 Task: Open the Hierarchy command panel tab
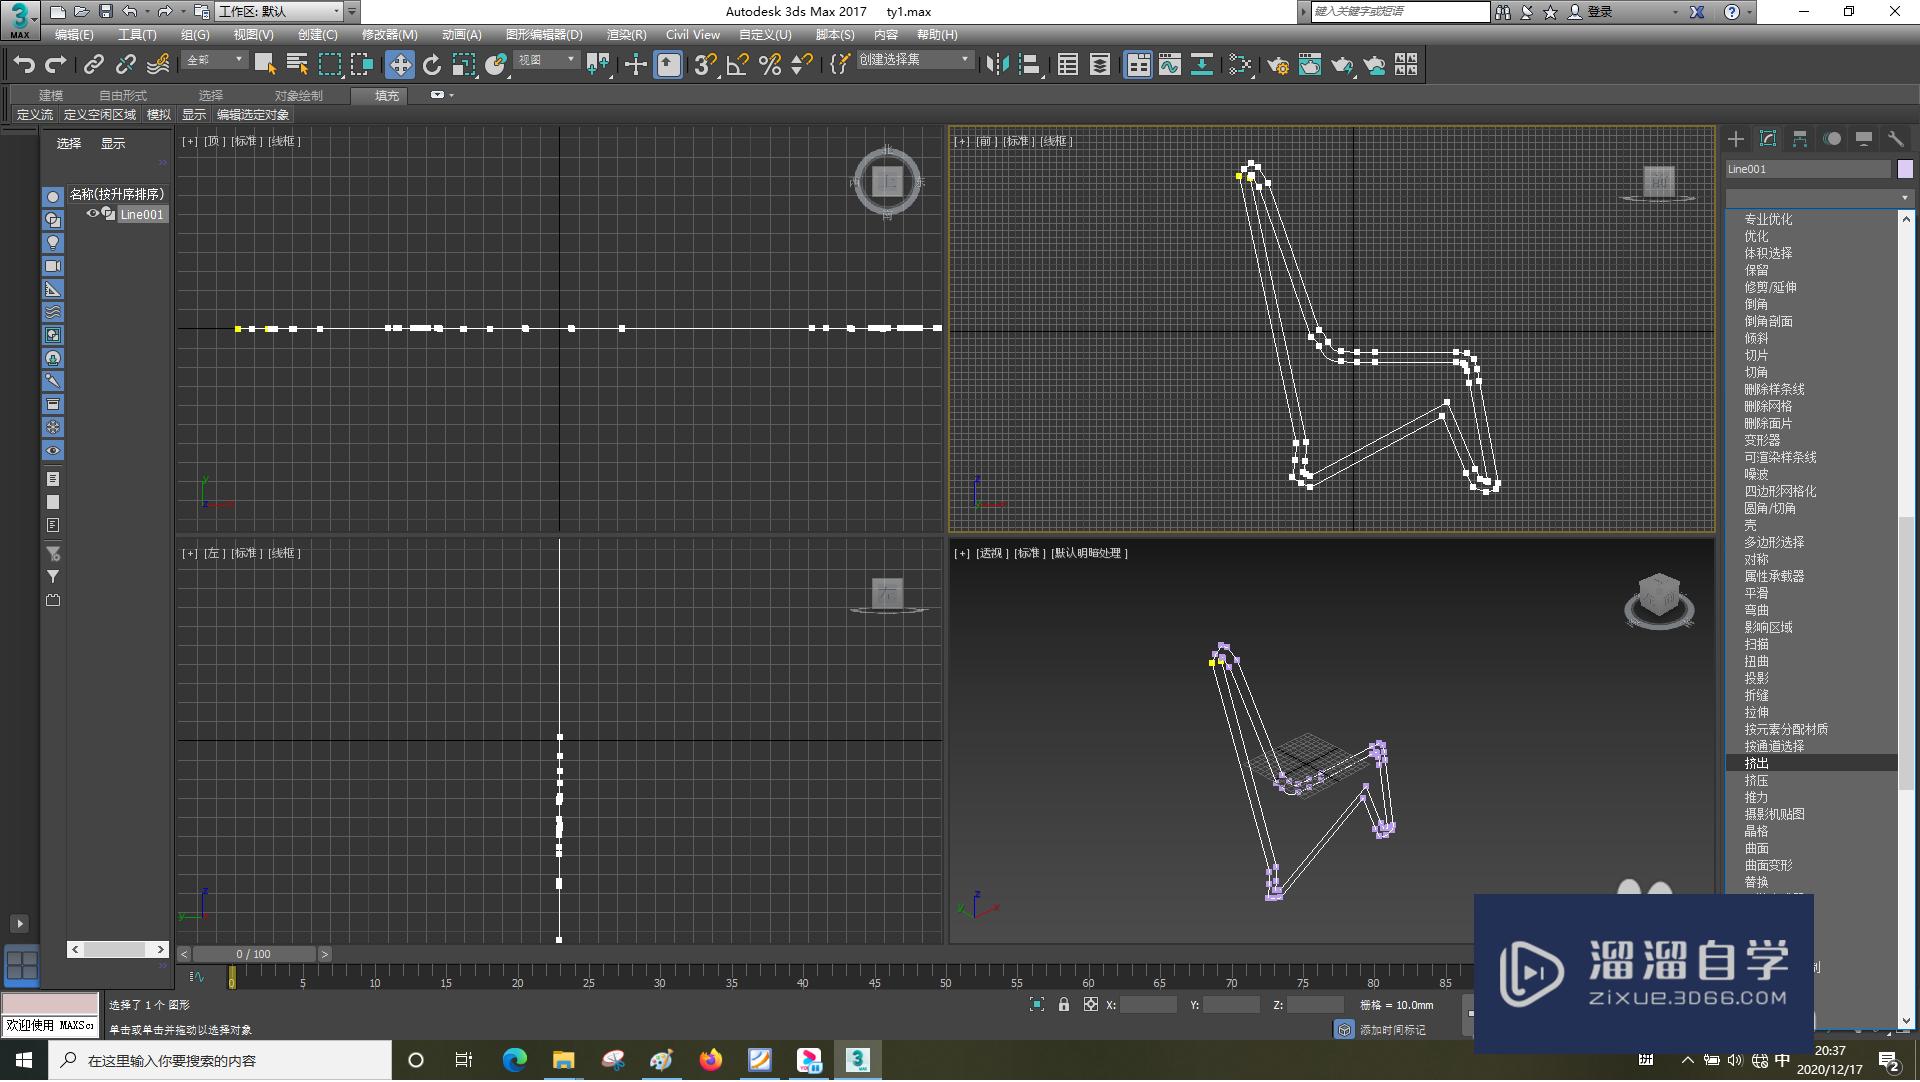[1800, 139]
